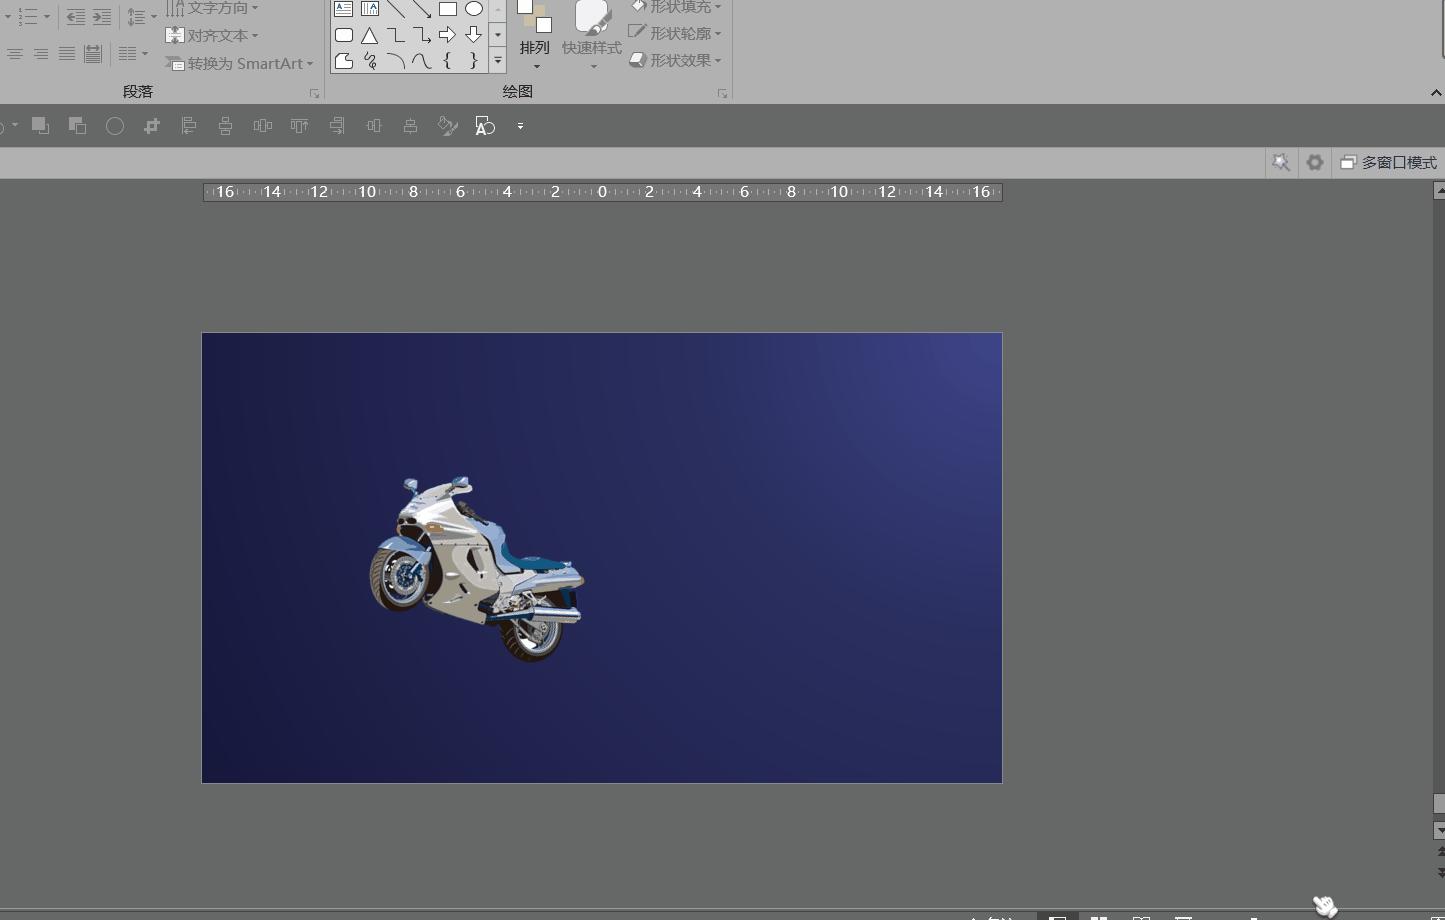Image resolution: width=1445 pixels, height=920 pixels.
Task: Collapse the ribbon with the chevron
Action: coord(1436,92)
